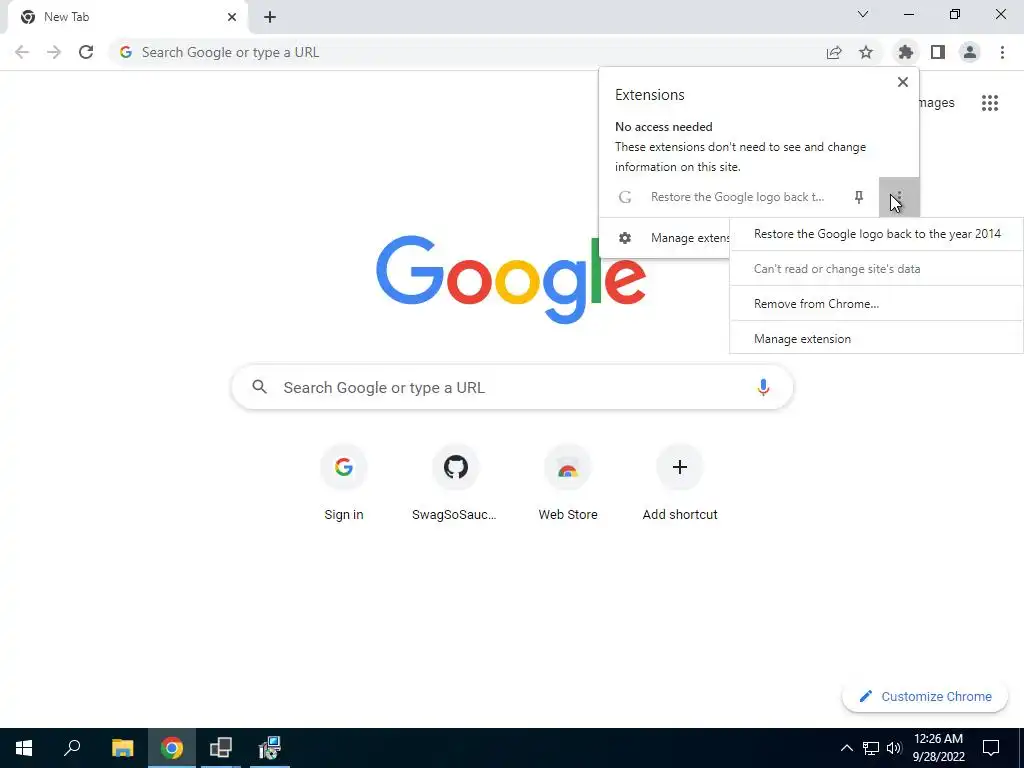Close the Extensions popup
1024x768 pixels.
tap(902, 82)
